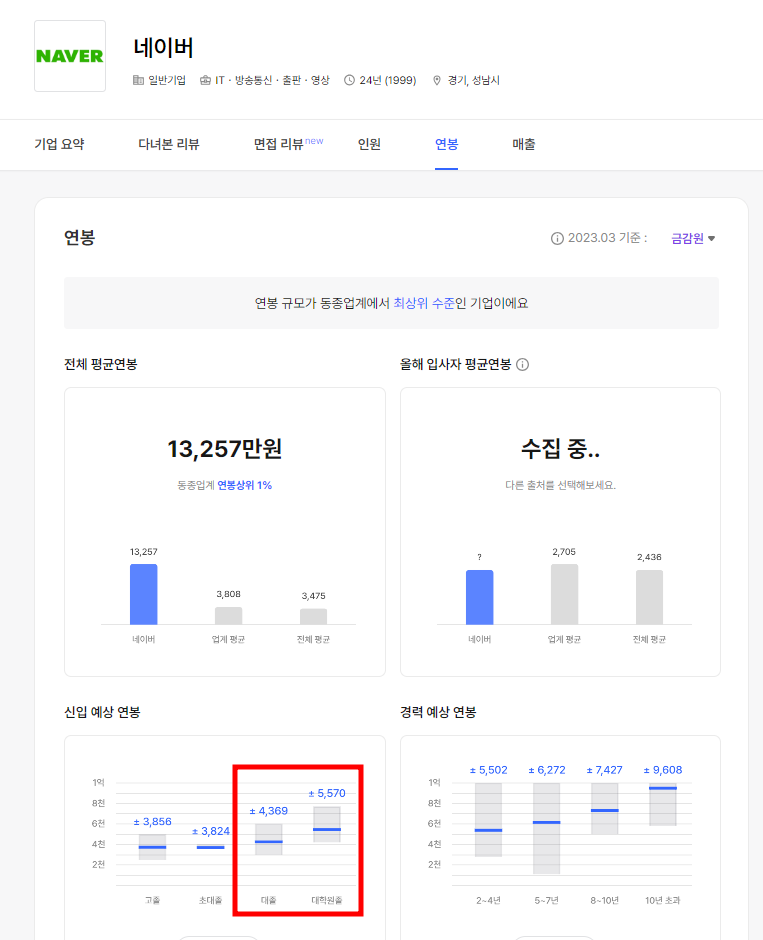Click the ± 5,570 value for 대학원졸
This screenshot has height=940, width=763.
(x=327, y=794)
